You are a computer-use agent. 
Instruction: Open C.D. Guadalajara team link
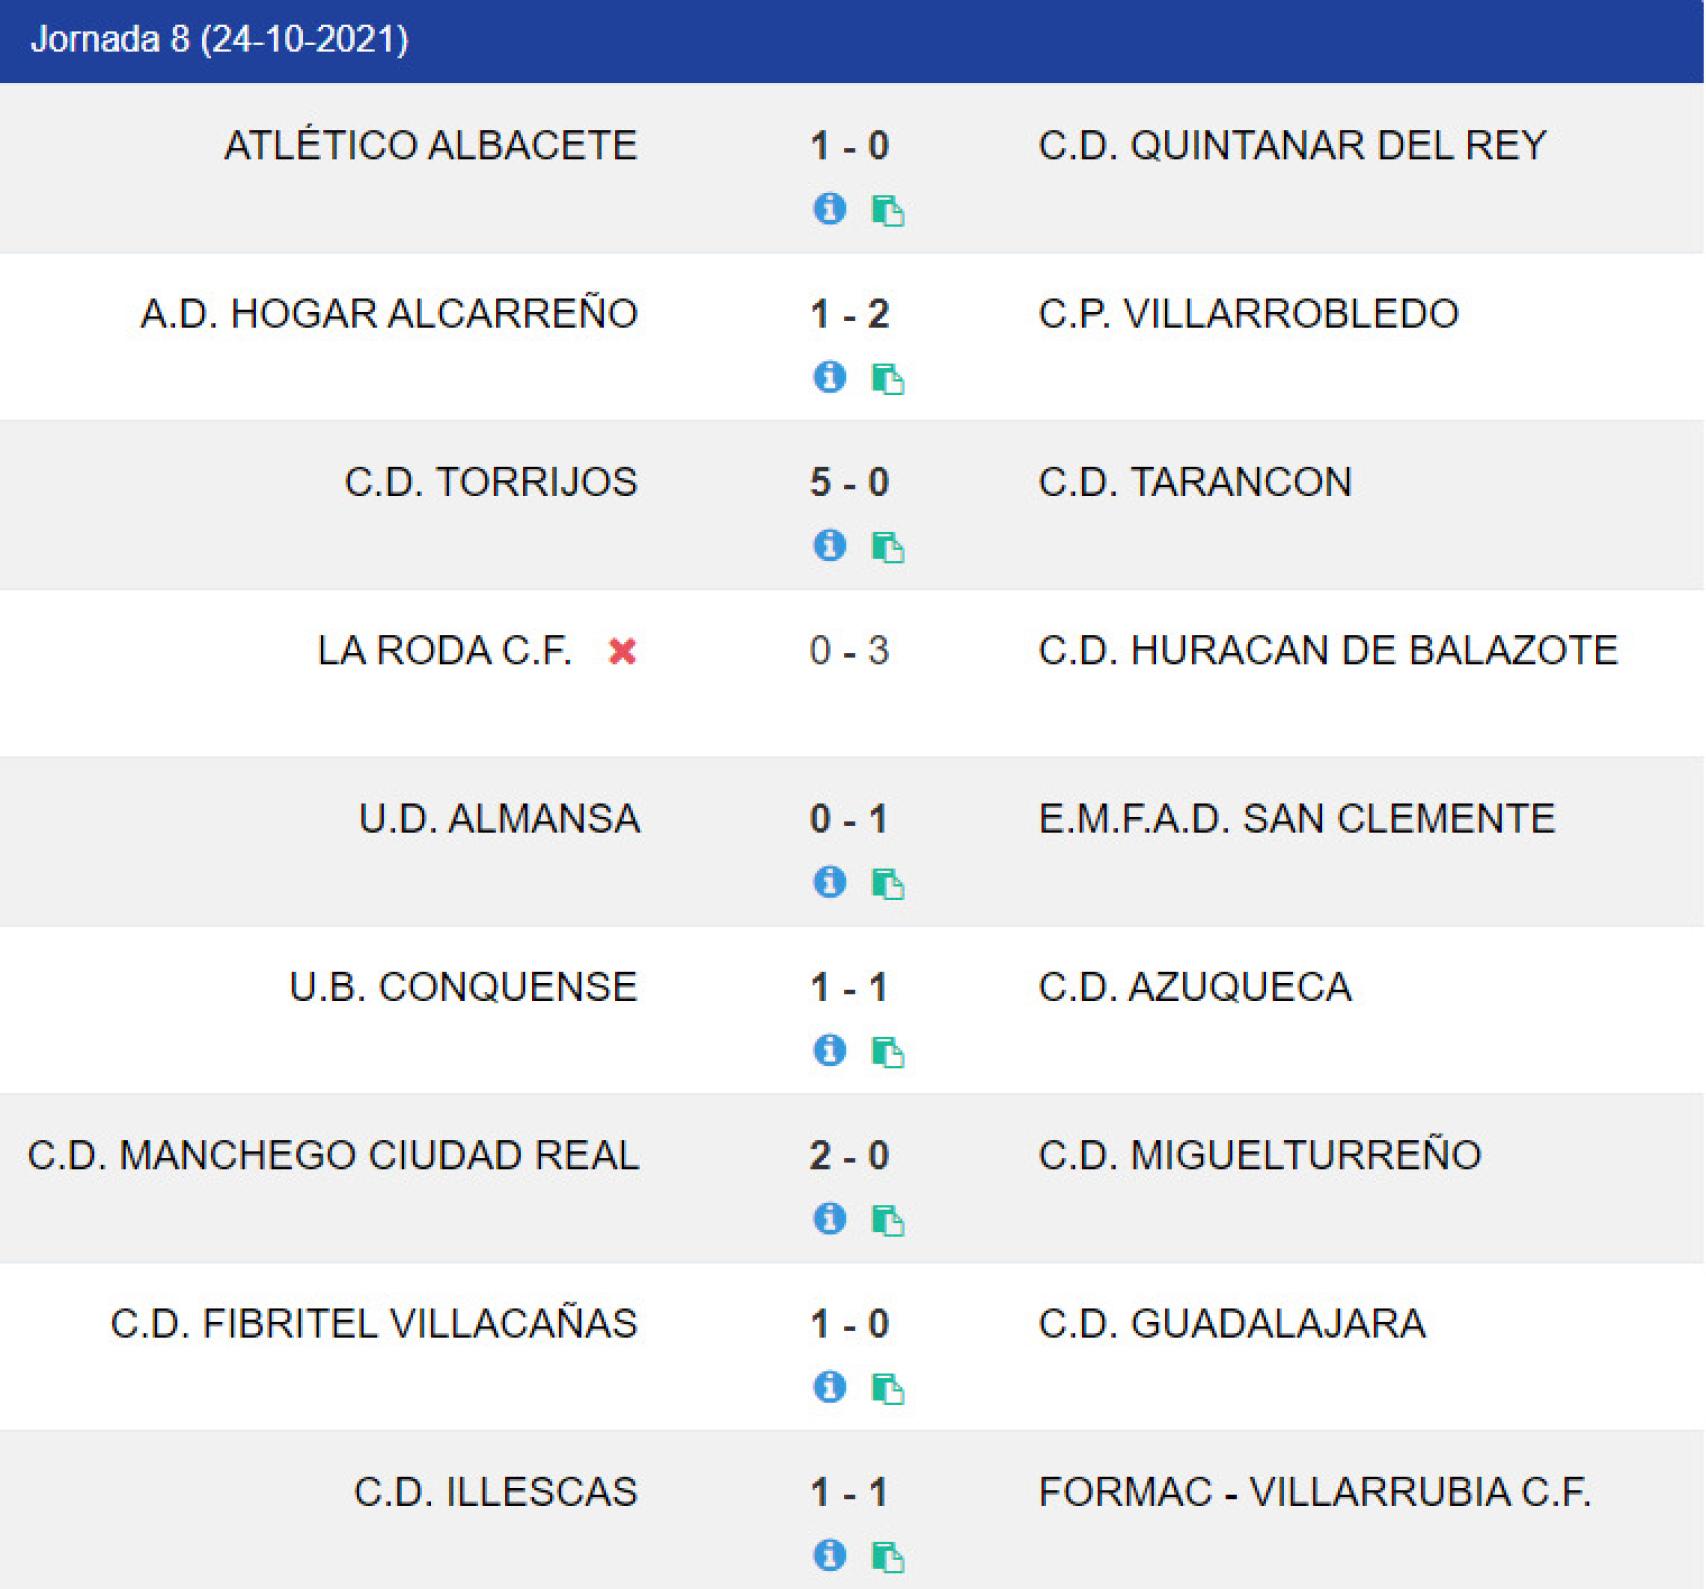(1232, 1324)
